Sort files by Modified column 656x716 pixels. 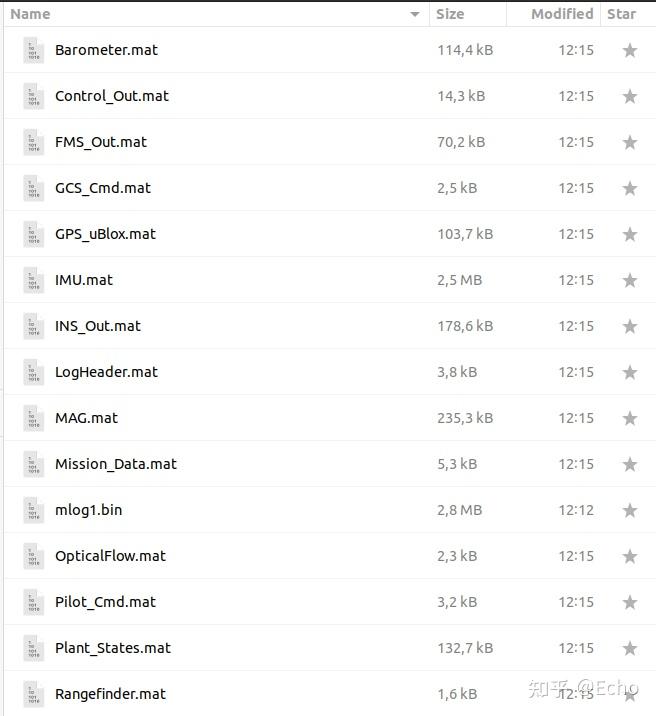point(561,14)
